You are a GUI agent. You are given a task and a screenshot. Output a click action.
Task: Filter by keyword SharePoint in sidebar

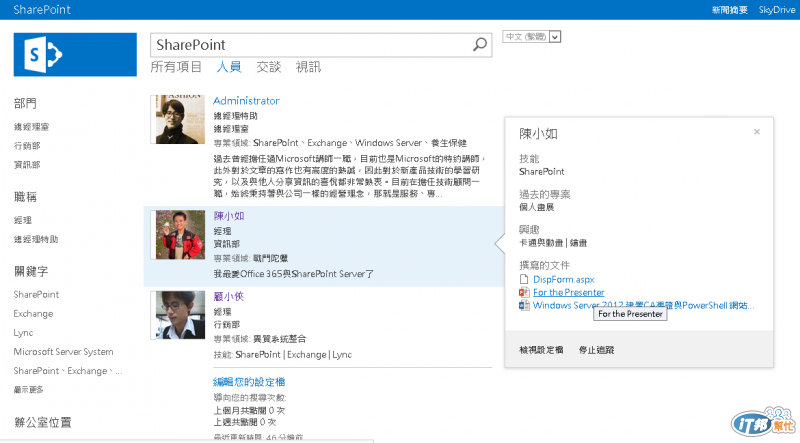point(36,294)
